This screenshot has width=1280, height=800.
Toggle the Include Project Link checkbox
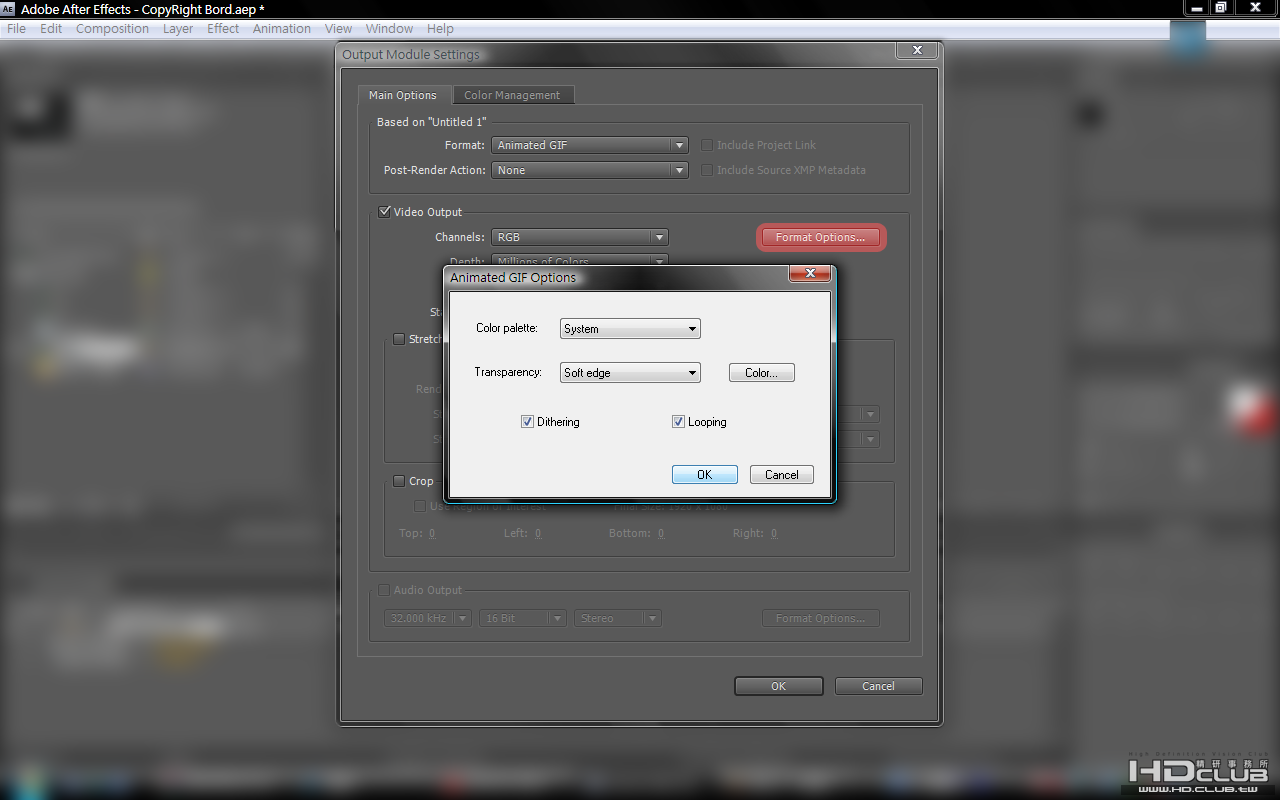(x=707, y=145)
